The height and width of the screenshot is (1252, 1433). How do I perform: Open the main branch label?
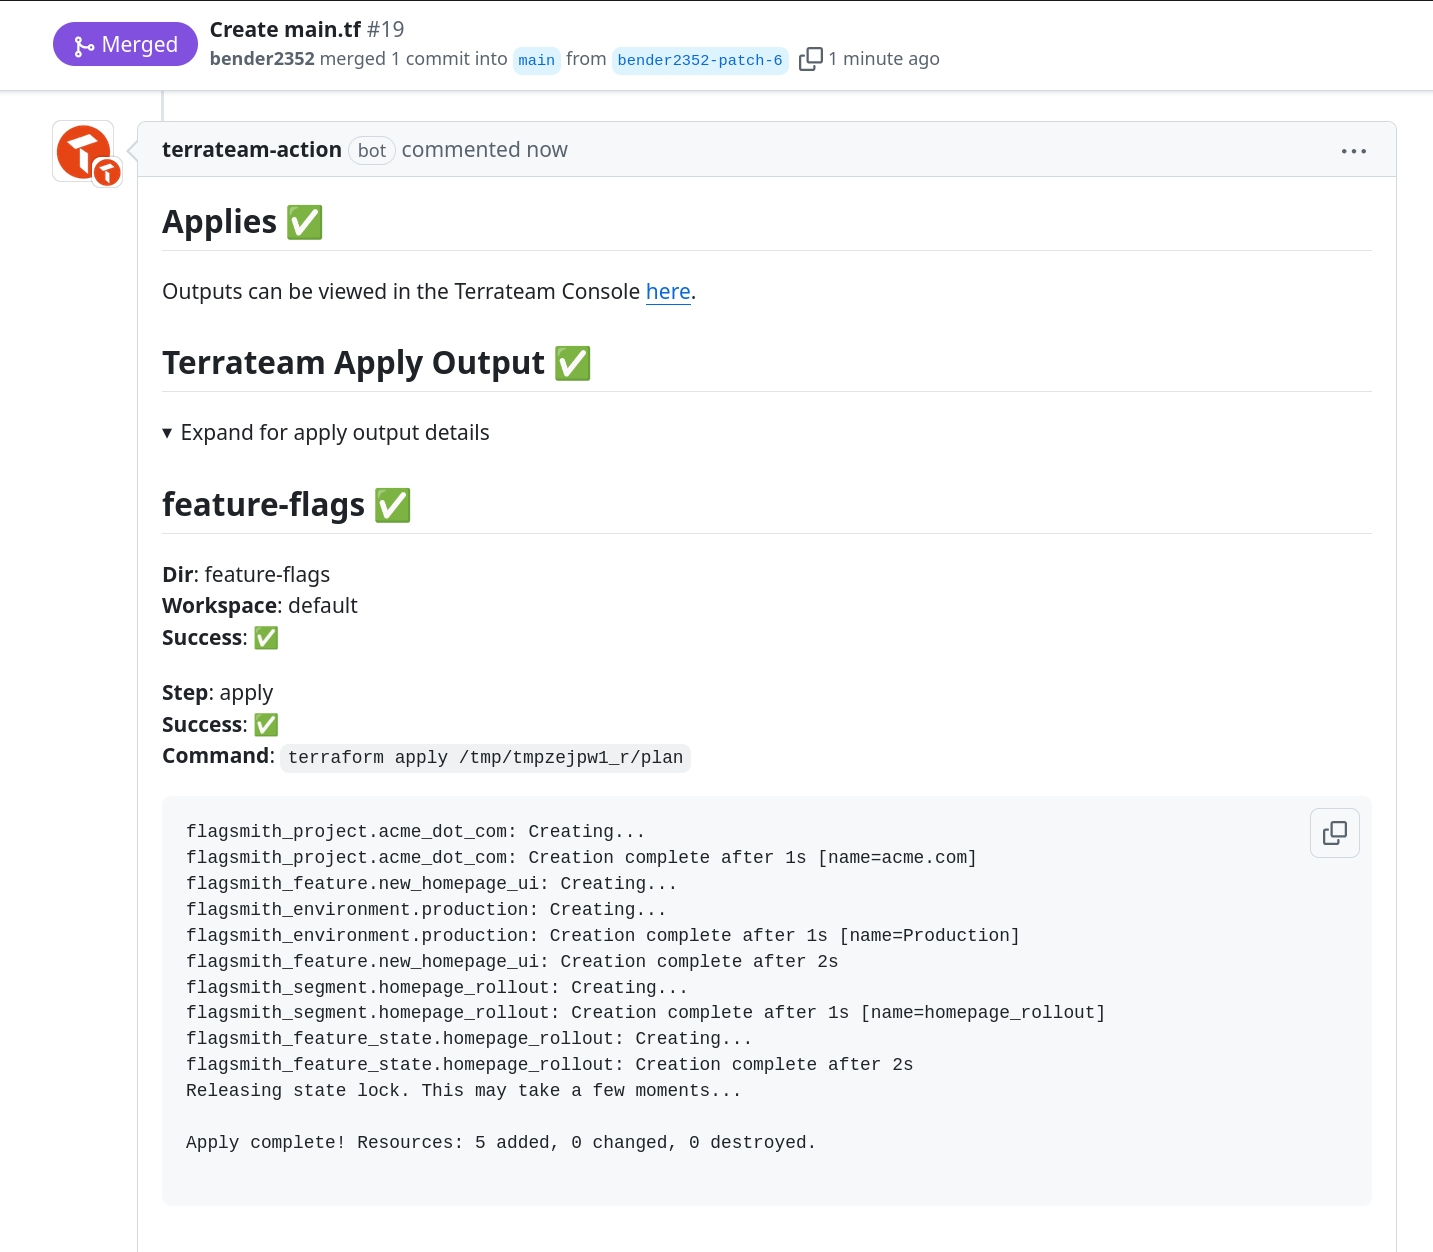tap(536, 60)
